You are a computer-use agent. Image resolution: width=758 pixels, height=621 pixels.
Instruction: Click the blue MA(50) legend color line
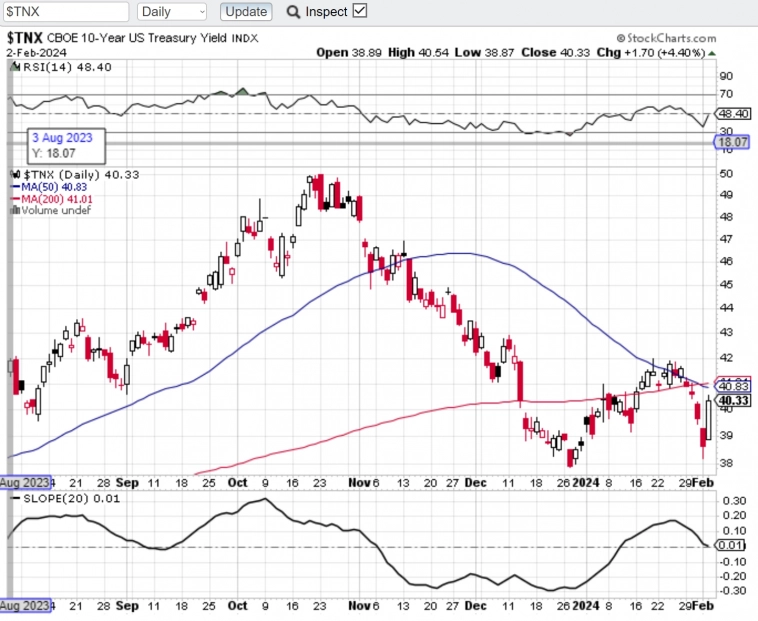[x=15, y=186]
